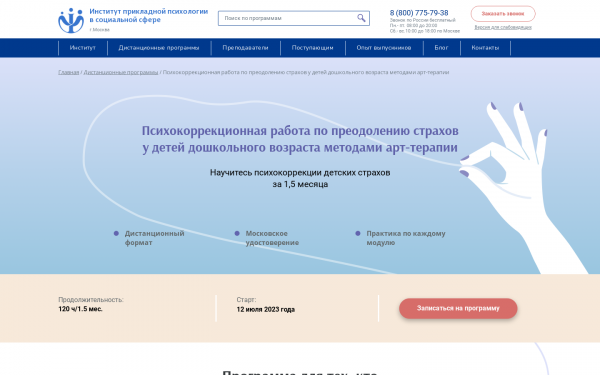Image resolution: width=600 pixels, height=375 pixels.
Task: Click Практика по каждому модулю text
Action: [x=406, y=238]
